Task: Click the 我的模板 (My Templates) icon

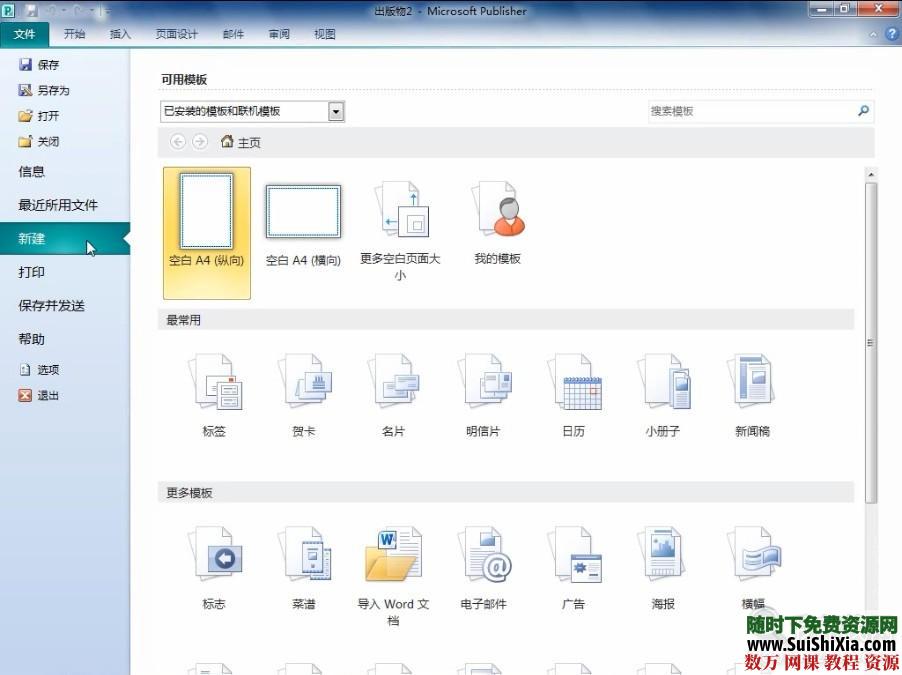Action: [497, 210]
